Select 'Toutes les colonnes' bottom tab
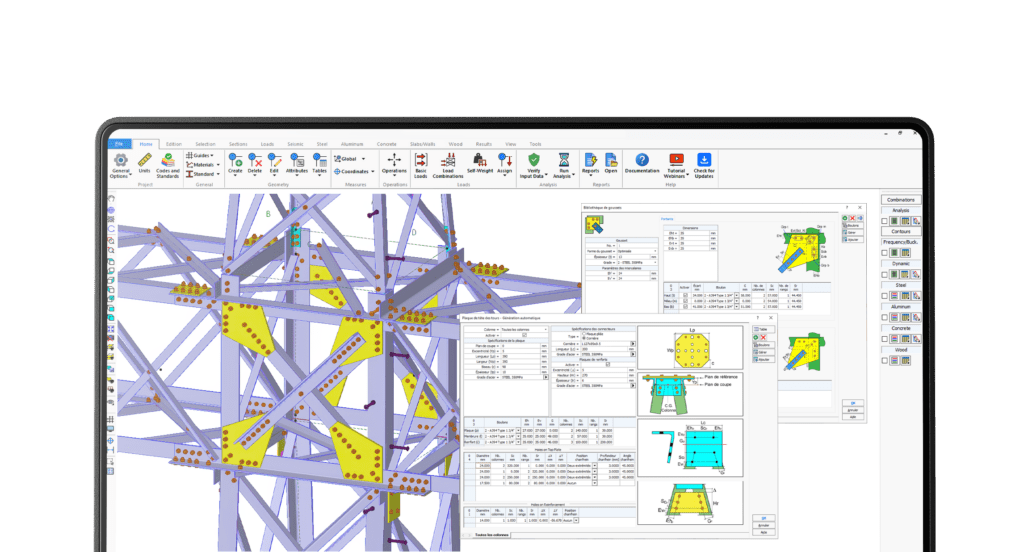 (492, 535)
